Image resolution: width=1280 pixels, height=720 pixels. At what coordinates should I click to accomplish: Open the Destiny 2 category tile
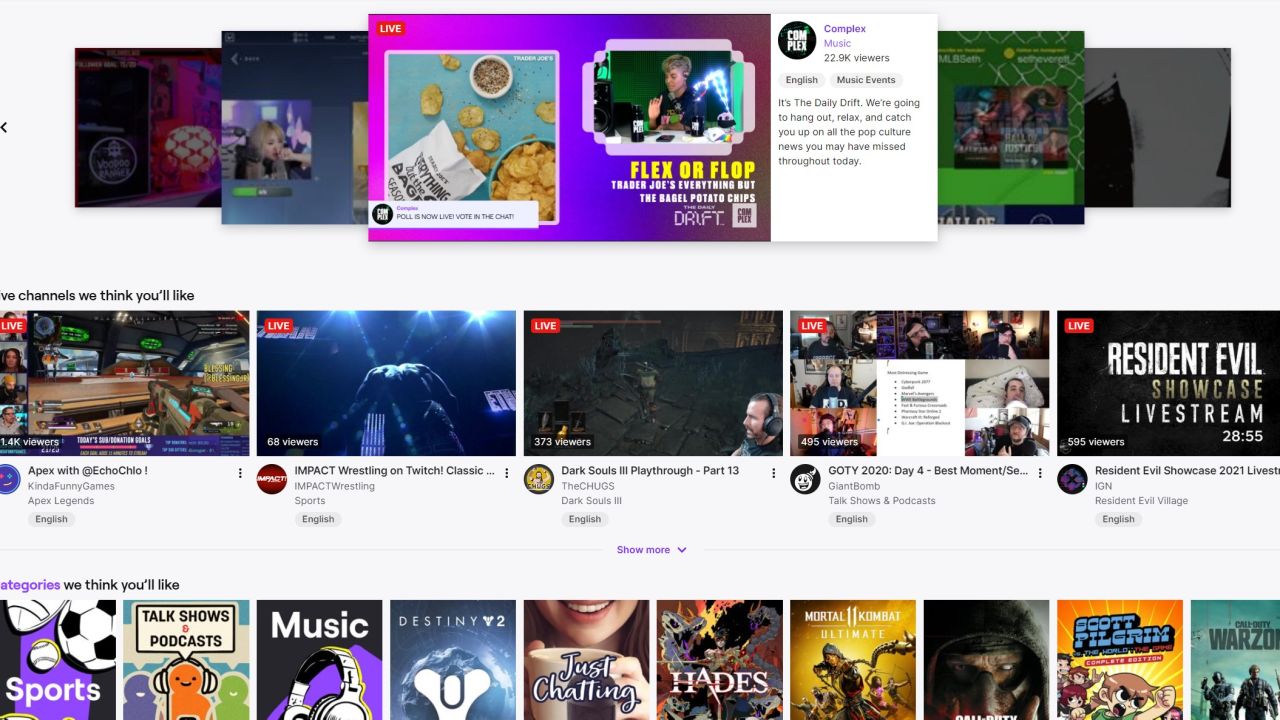click(453, 660)
